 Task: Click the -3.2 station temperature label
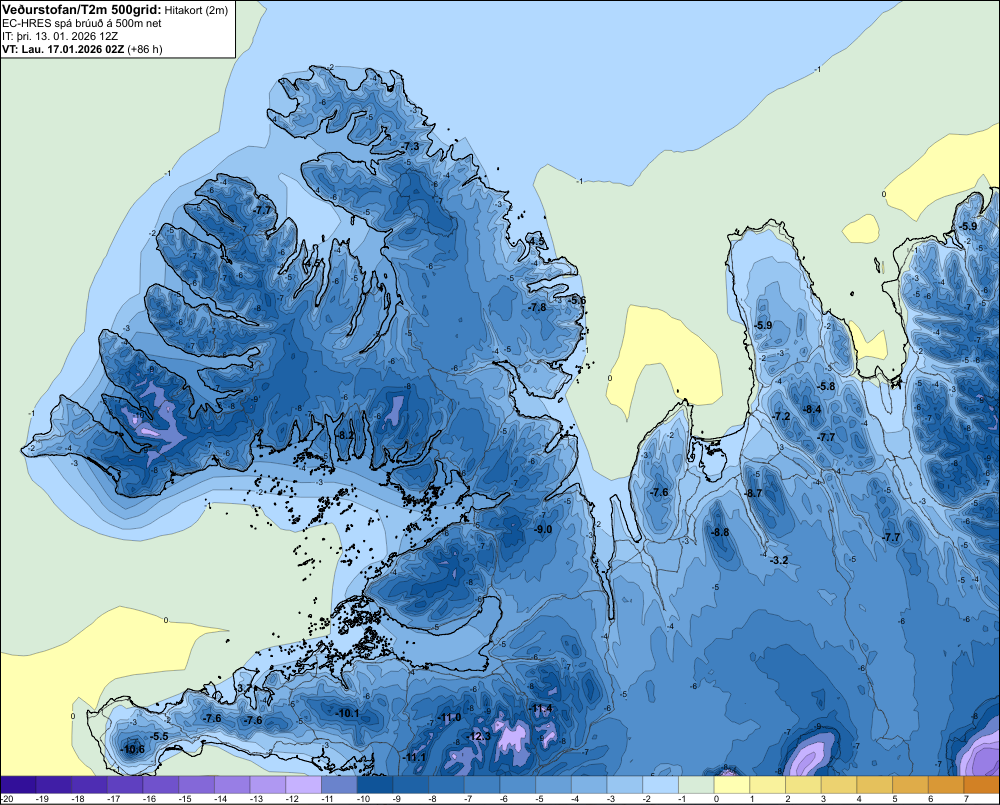click(779, 560)
